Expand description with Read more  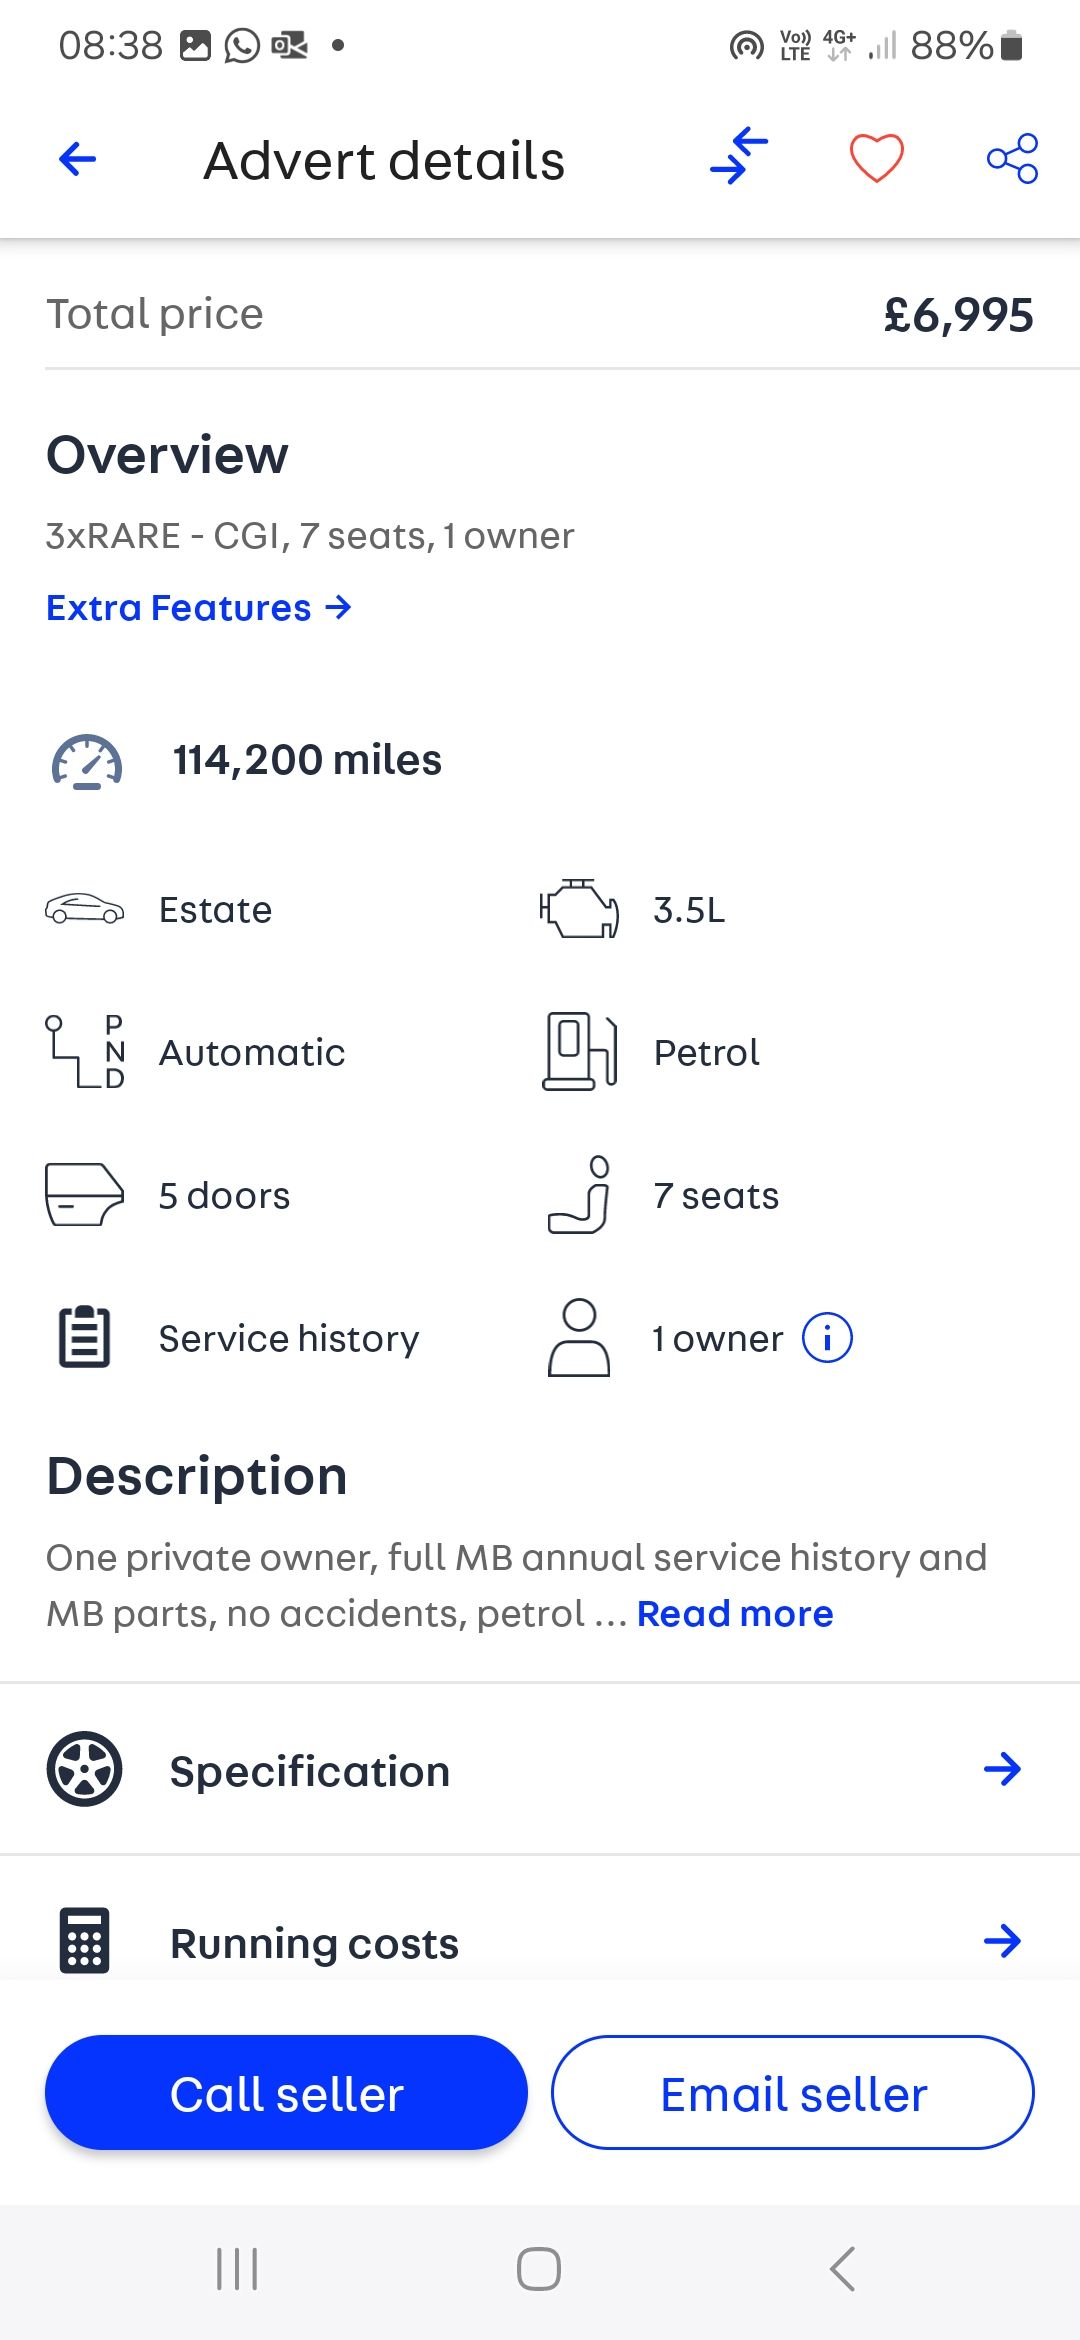click(x=735, y=1613)
